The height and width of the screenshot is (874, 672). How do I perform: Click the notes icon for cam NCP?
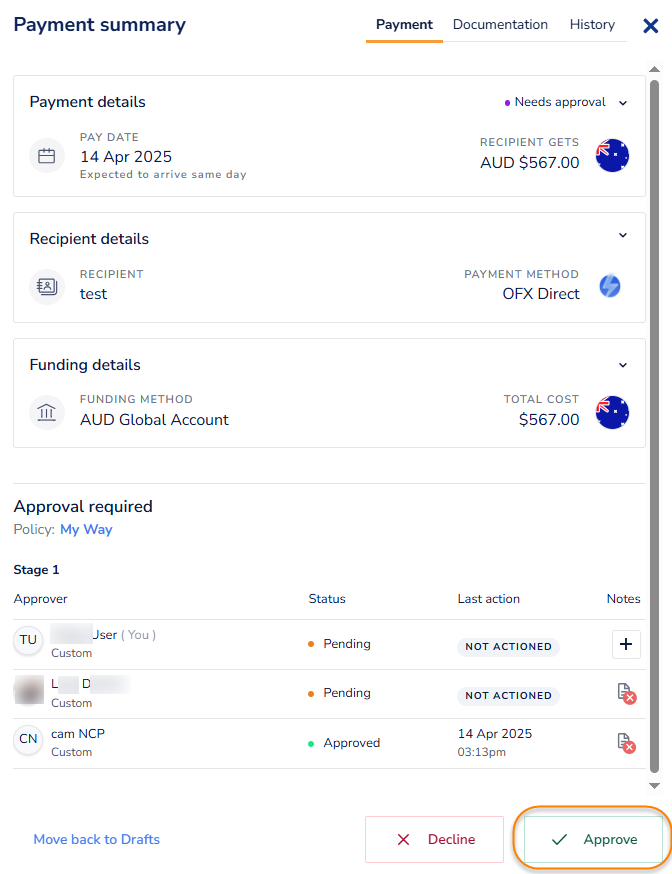[626, 743]
